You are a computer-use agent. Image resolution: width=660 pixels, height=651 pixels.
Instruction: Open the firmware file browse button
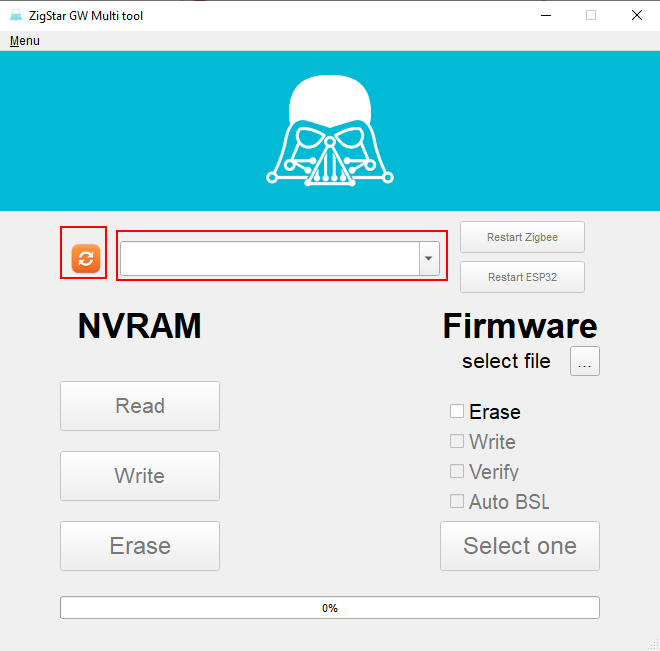(585, 362)
